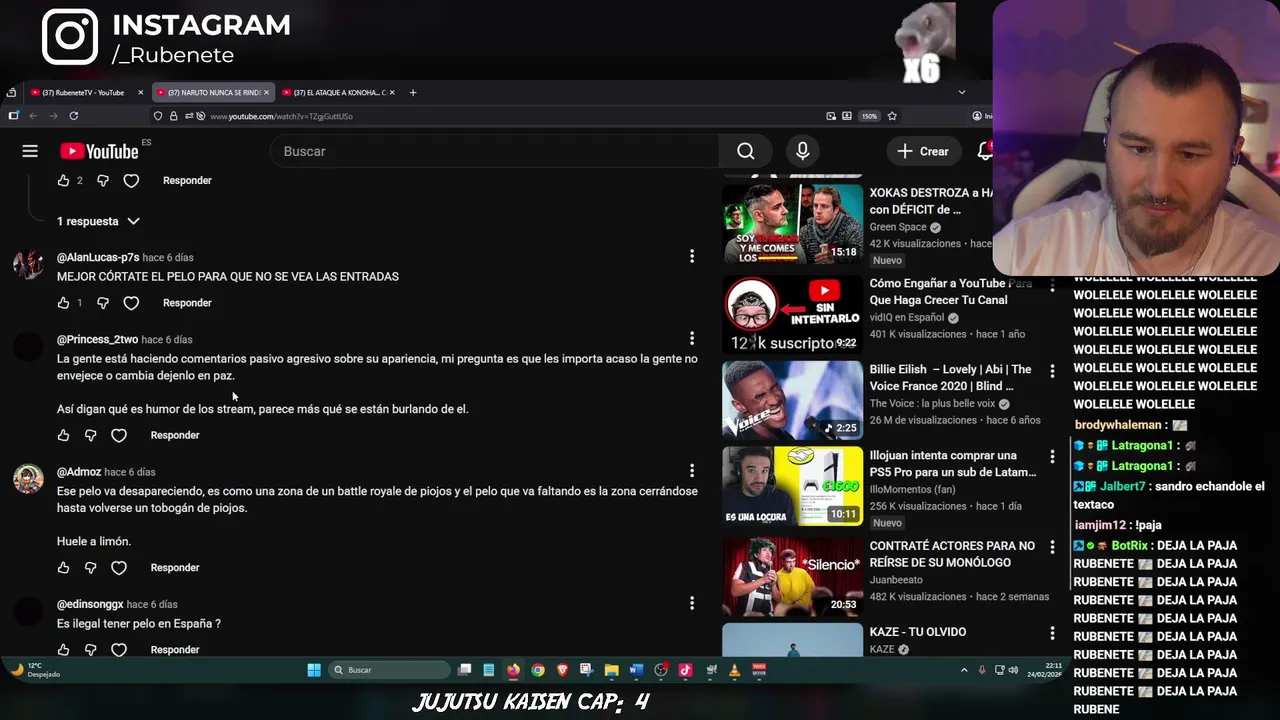
Task: Show hidden system tray icons
Action: coord(964,670)
